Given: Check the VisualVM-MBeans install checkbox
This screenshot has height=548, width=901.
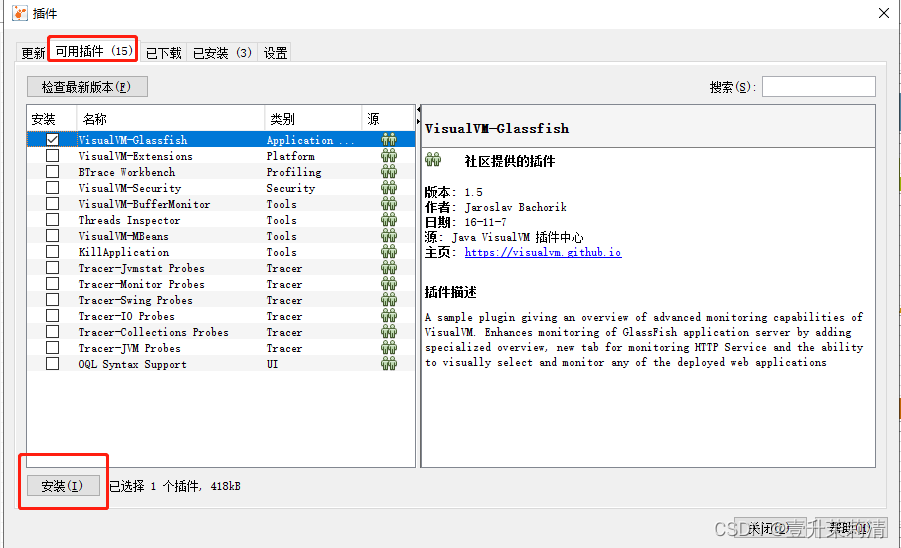Looking at the screenshot, I should coord(52,236).
